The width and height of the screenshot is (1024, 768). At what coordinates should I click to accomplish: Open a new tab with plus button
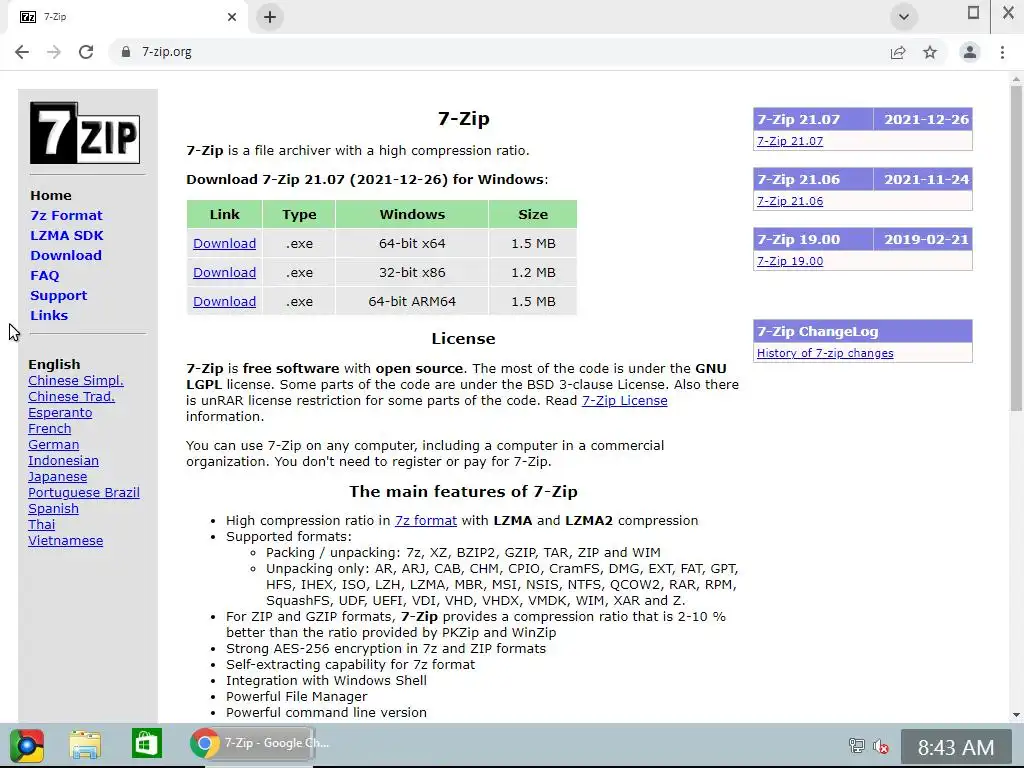click(x=270, y=17)
